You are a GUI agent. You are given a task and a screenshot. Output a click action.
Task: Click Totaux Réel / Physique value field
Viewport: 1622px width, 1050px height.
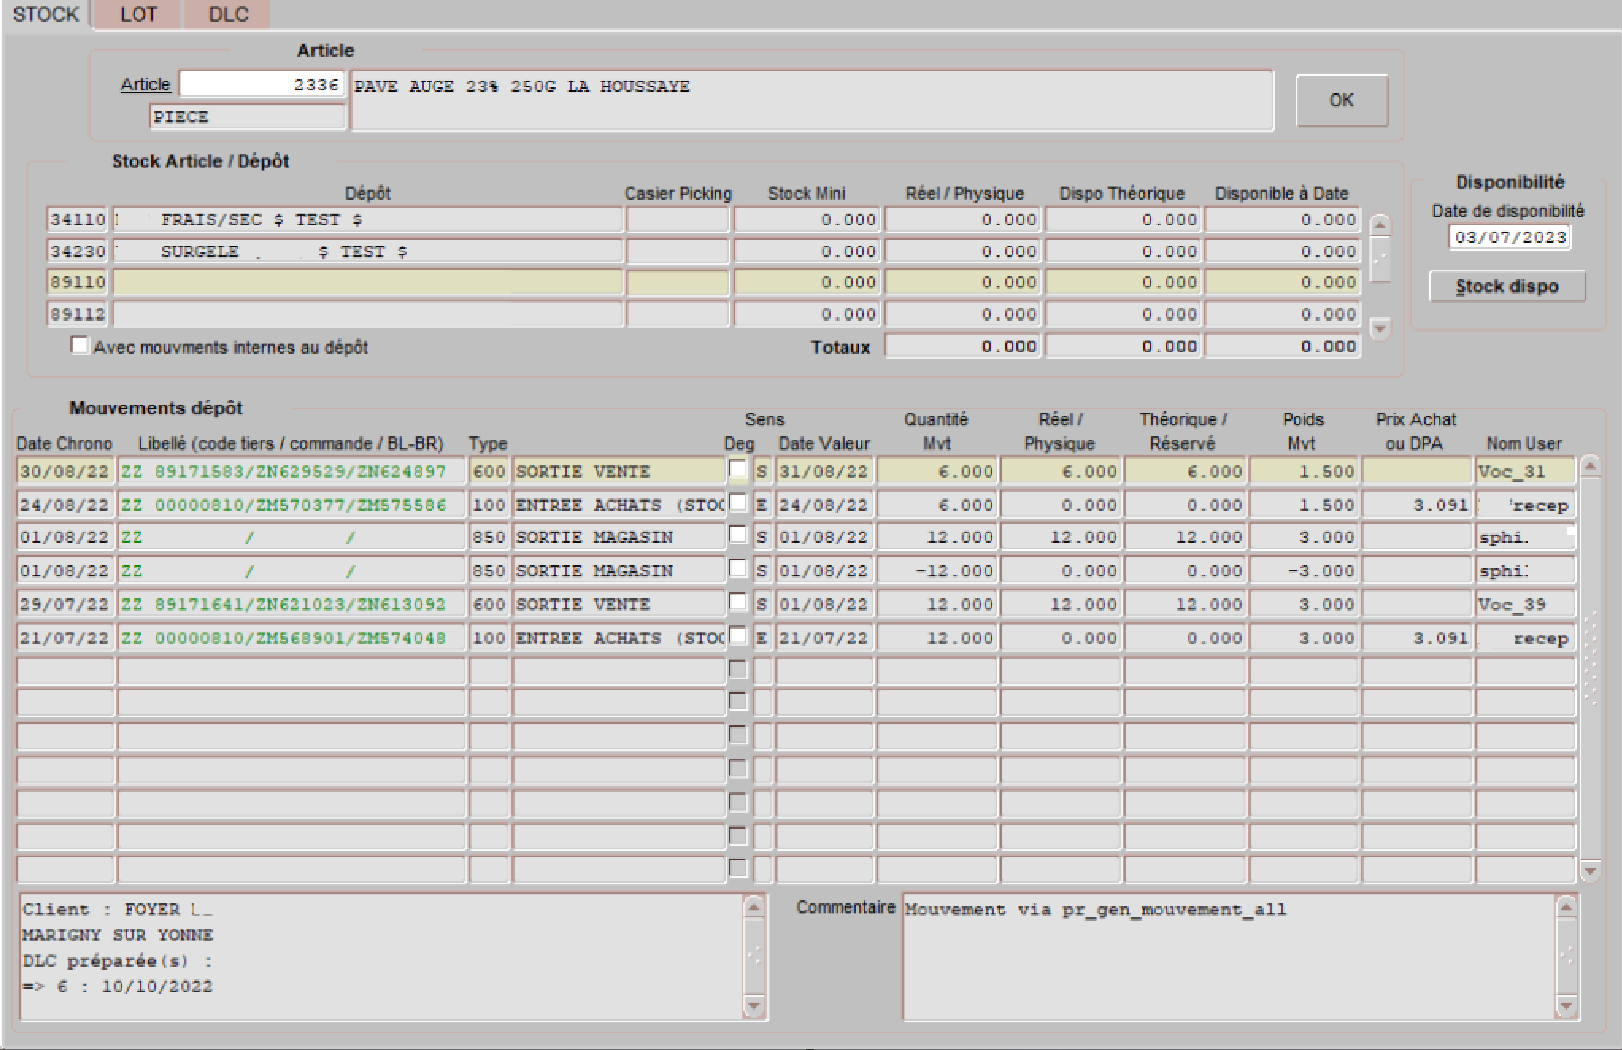964,346
